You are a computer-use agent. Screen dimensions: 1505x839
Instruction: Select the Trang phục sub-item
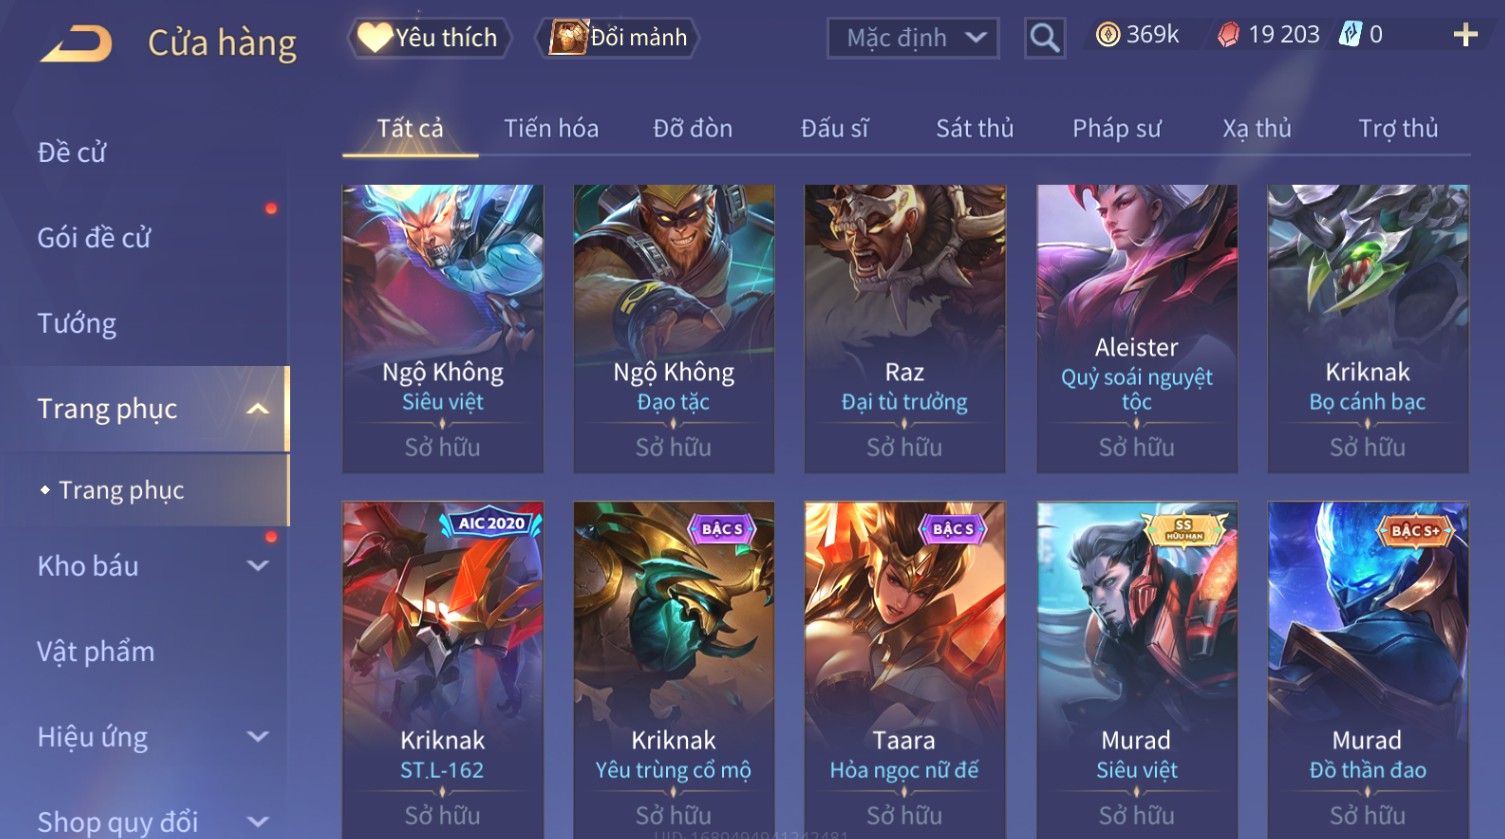click(x=122, y=490)
